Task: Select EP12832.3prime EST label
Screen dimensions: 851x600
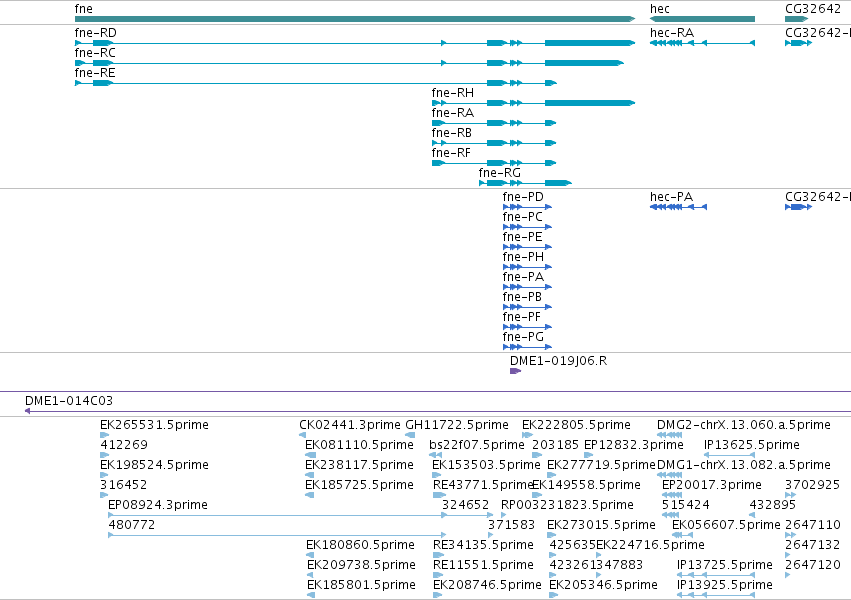Action: pyautogui.click(x=634, y=445)
